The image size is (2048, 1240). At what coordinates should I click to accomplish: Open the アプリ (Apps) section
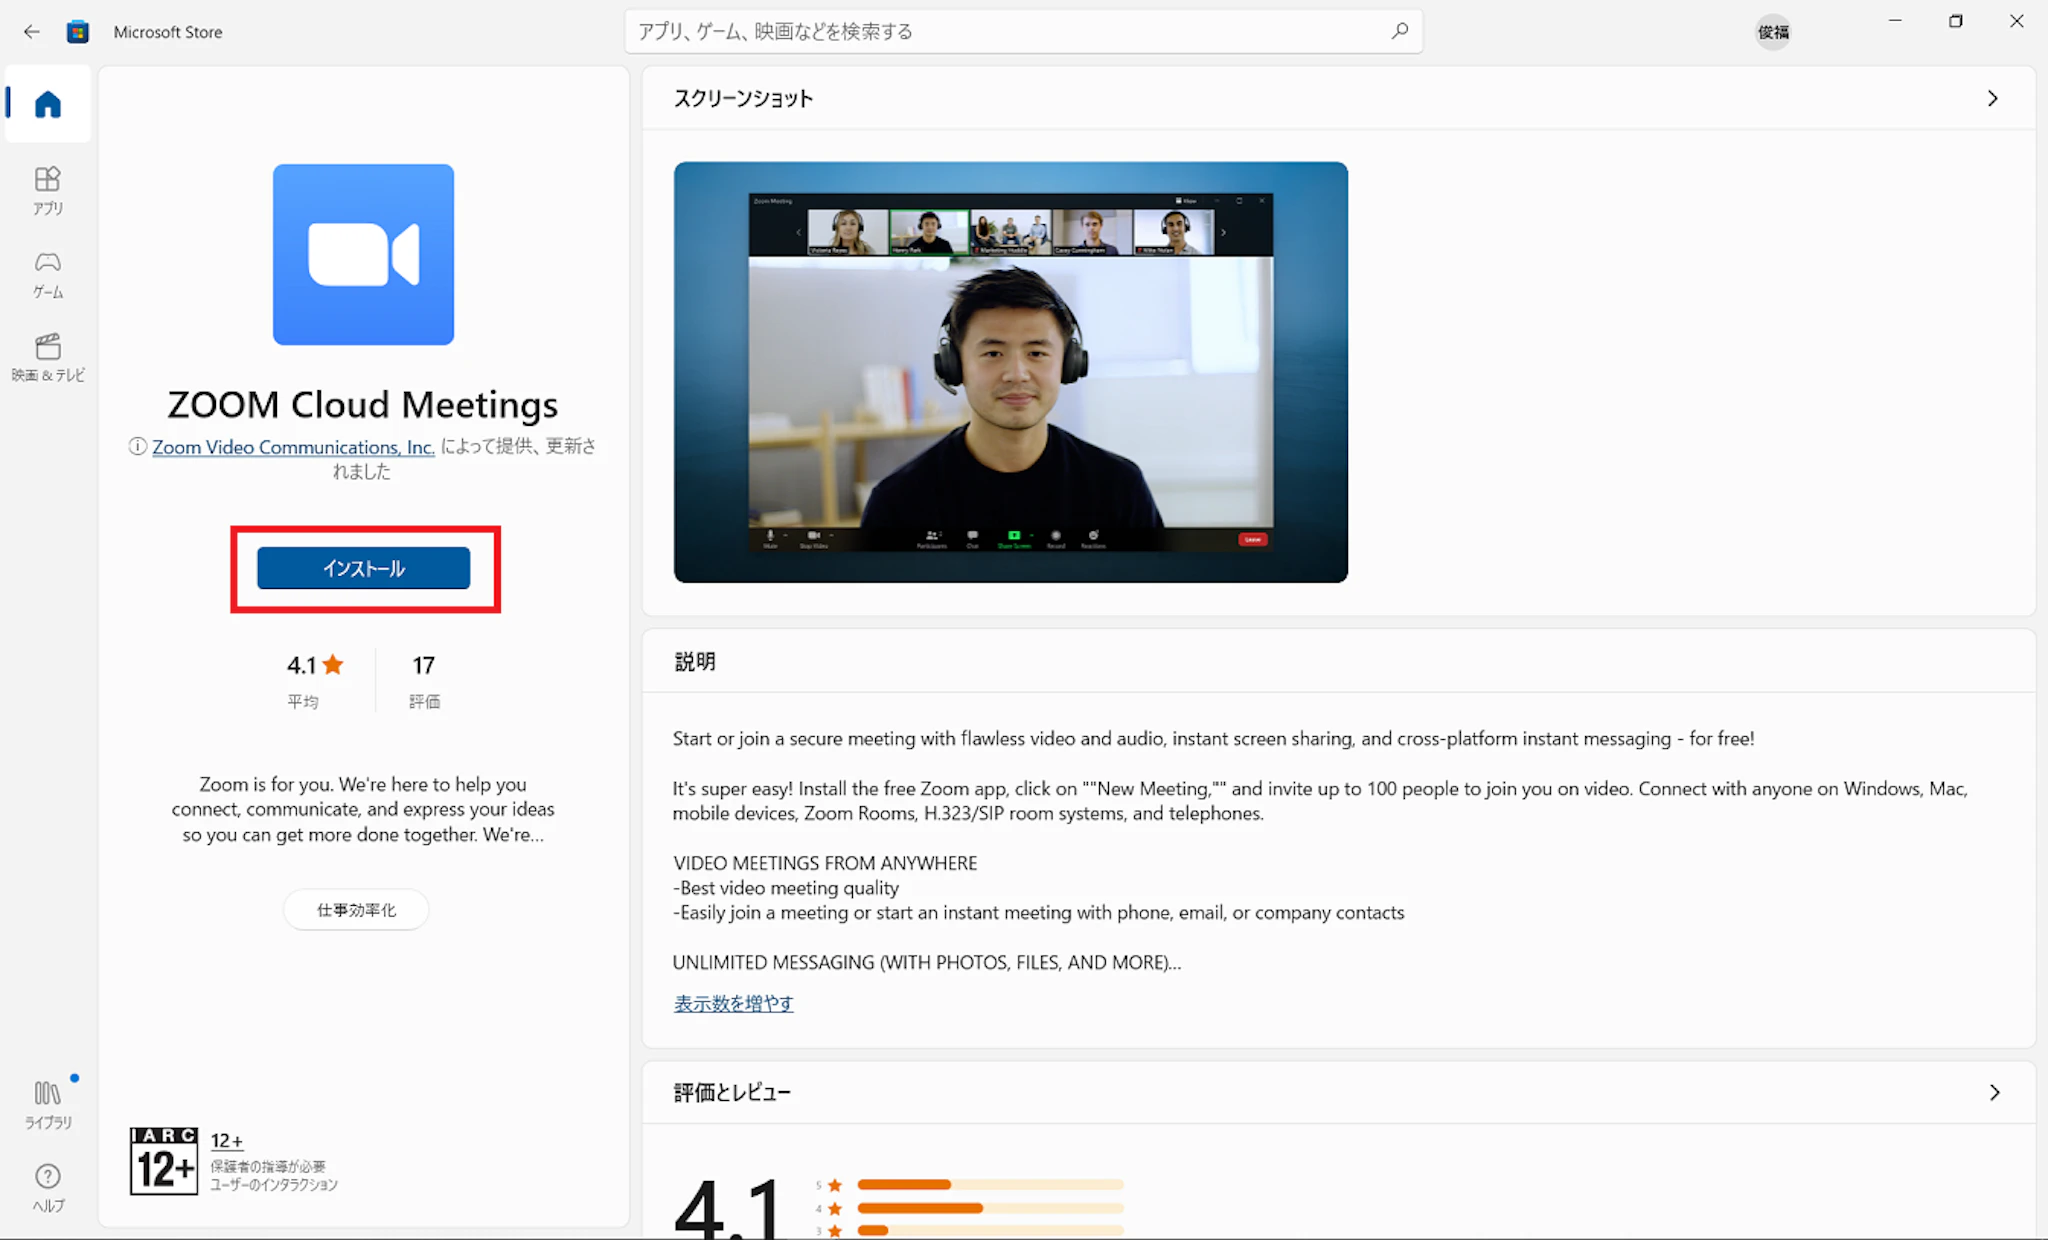tap(47, 190)
